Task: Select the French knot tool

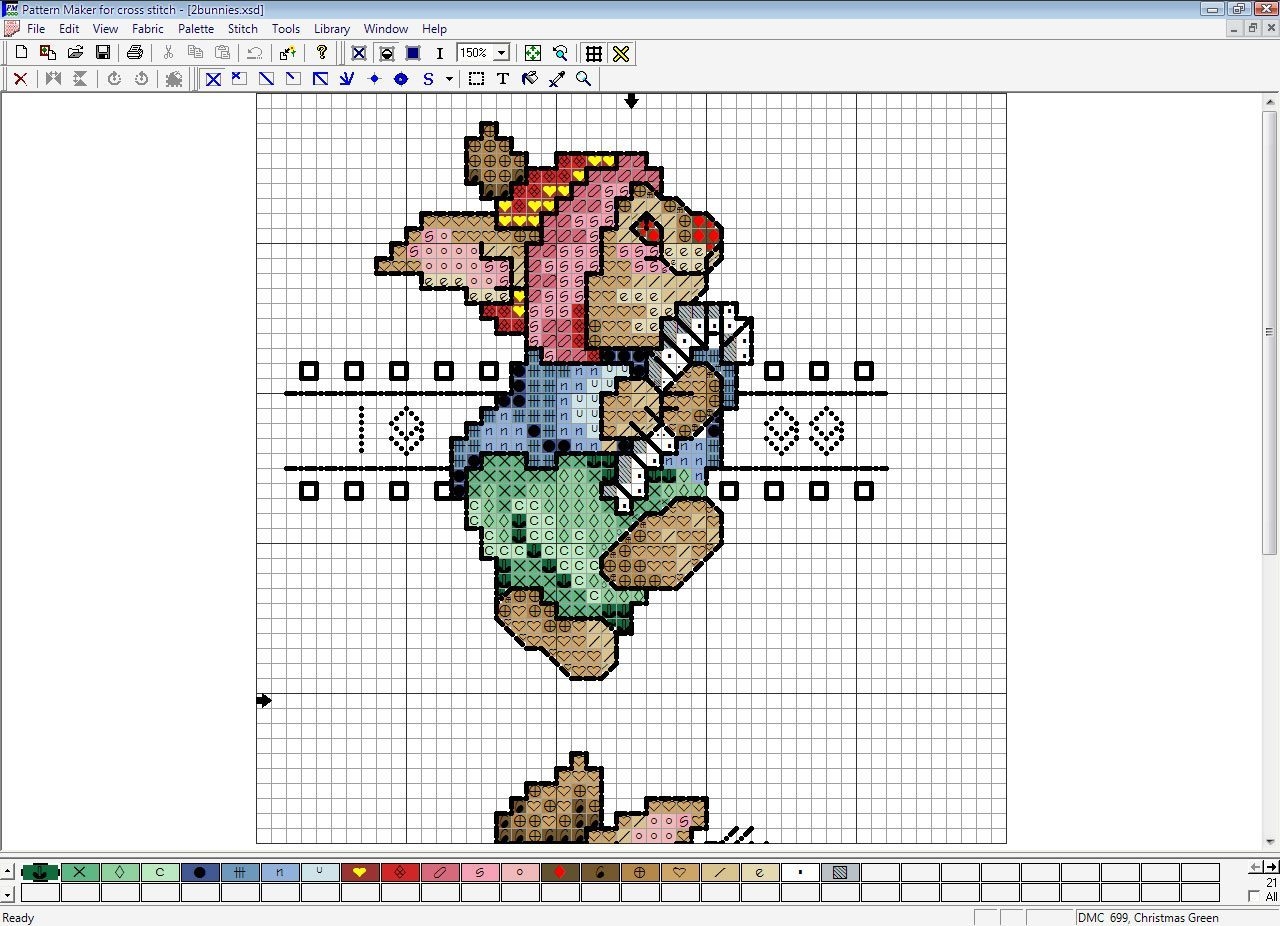Action: pyautogui.click(x=374, y=78)
